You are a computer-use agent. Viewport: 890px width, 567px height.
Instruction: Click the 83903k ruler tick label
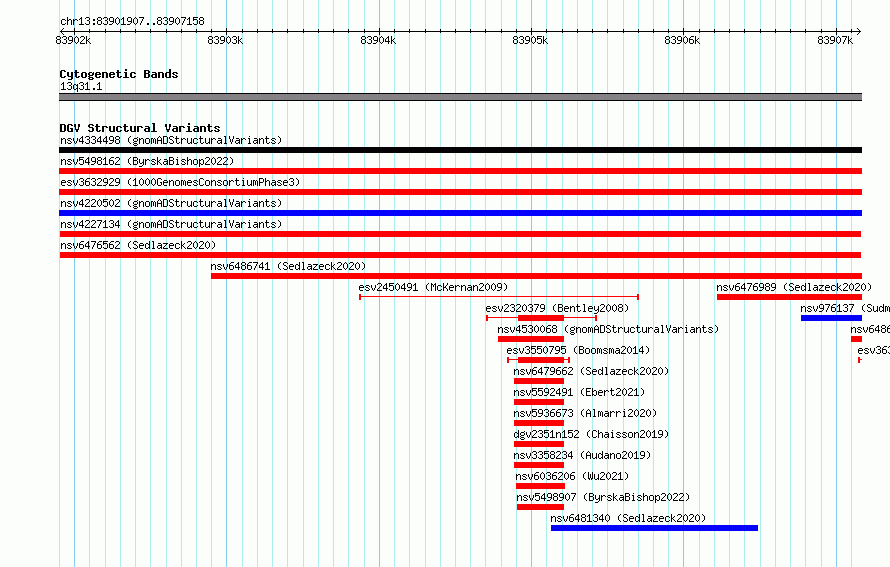point(225,40)
